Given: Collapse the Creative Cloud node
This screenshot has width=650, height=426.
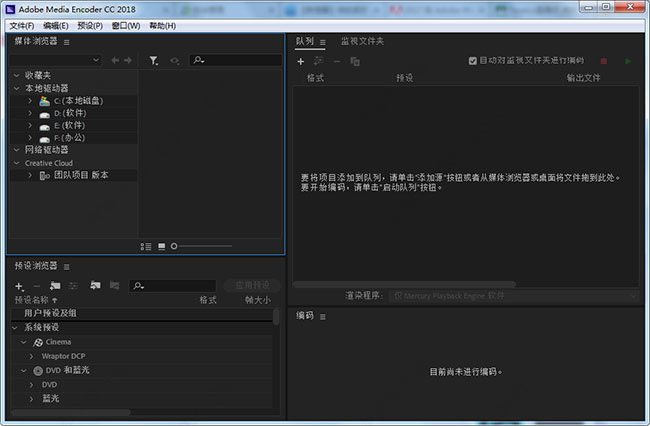Looking at the screenshot, I should (17, 163).
